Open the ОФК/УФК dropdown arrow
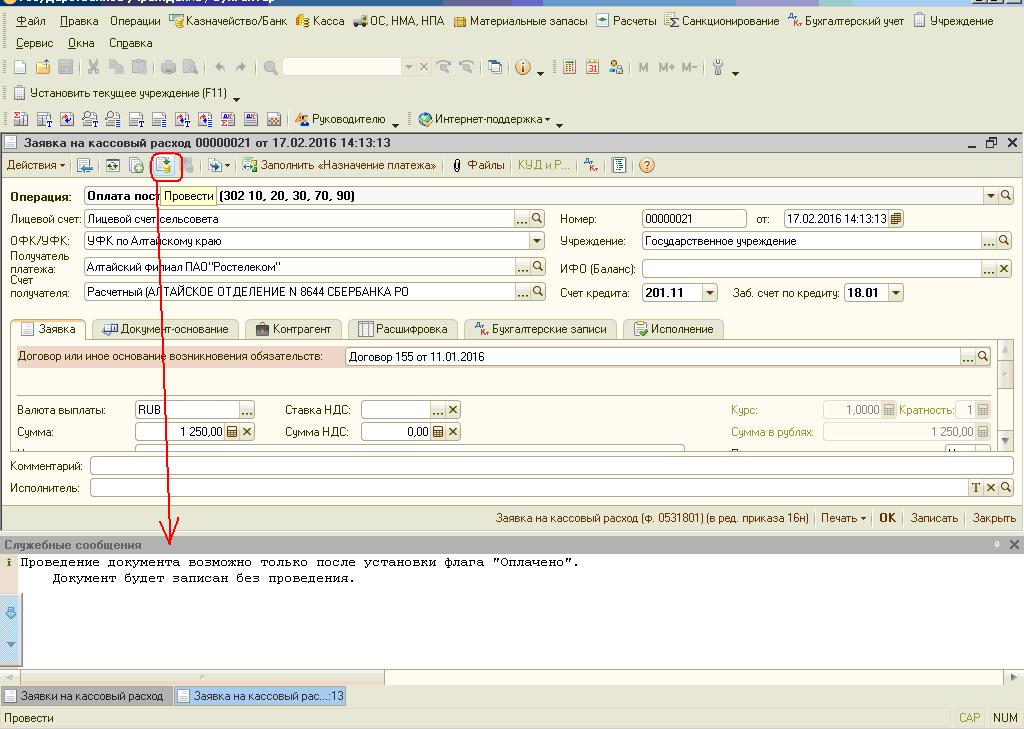Image resolution: width=1024 pixels, height=729 pixels. 537,241
